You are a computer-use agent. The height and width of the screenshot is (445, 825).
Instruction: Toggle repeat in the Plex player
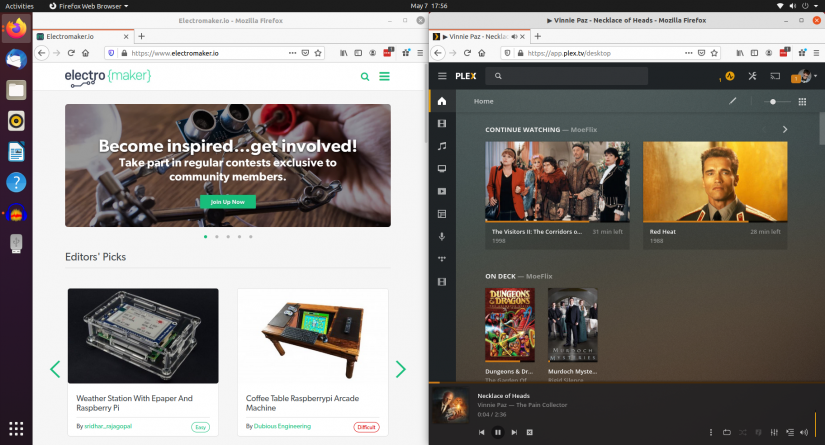click(x=727, y=432)
